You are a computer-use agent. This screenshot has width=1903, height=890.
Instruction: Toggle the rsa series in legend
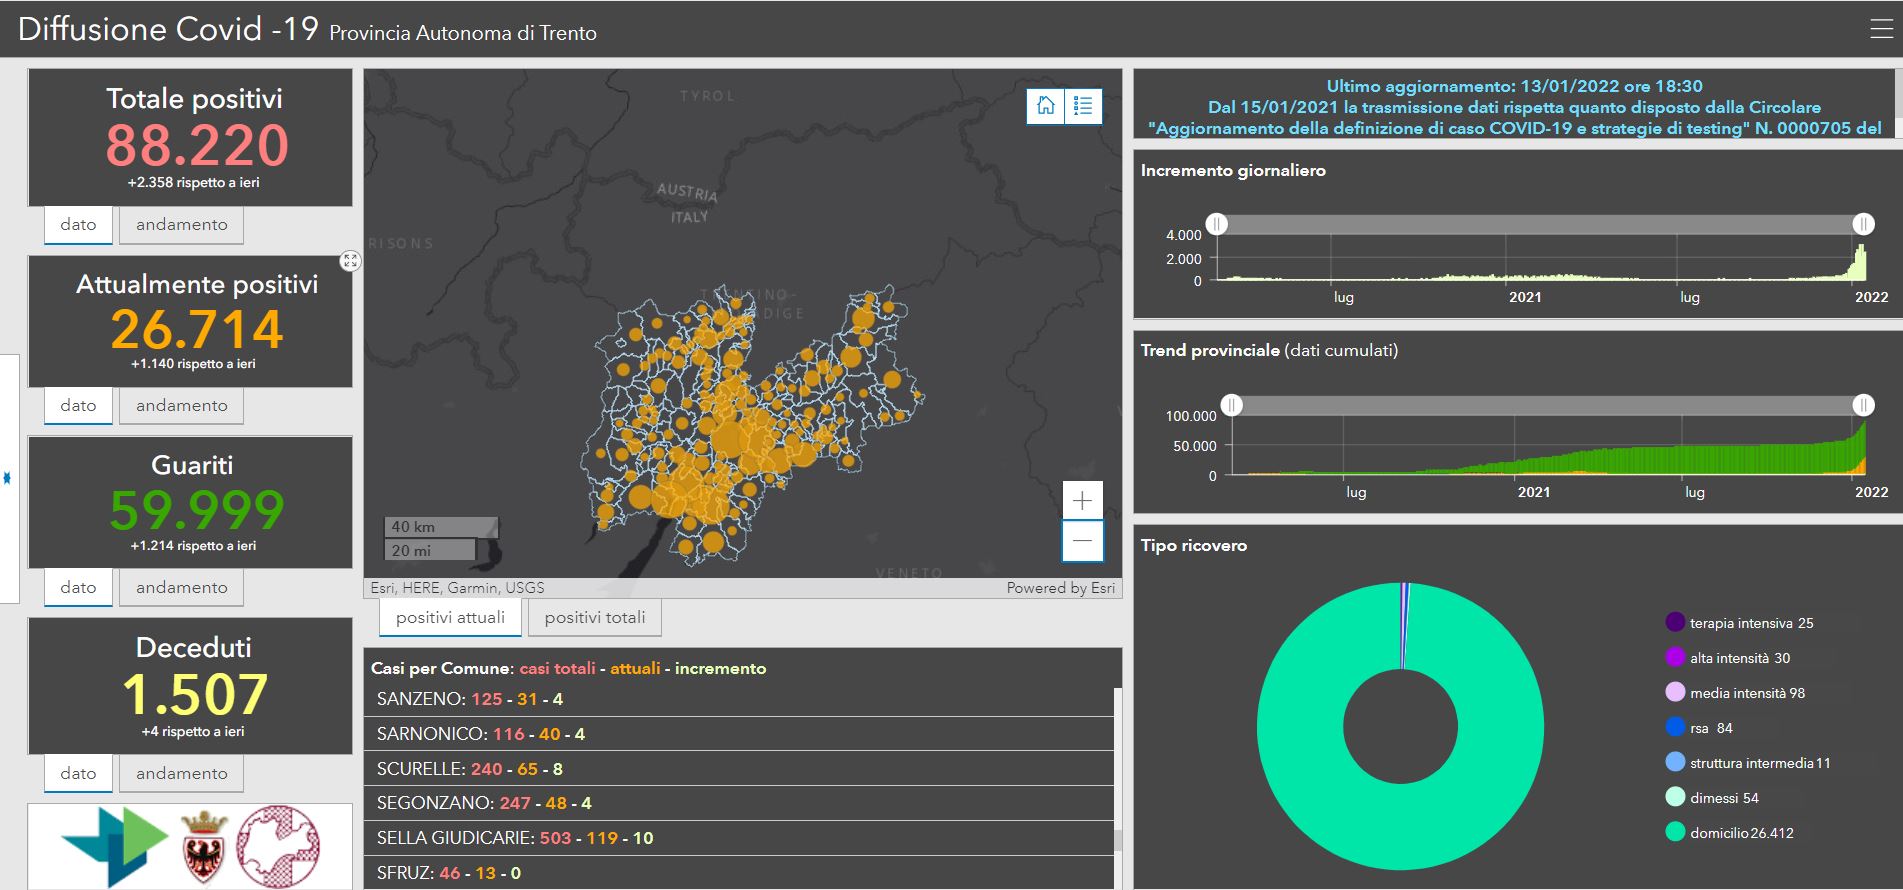(x=1675, y=728)
